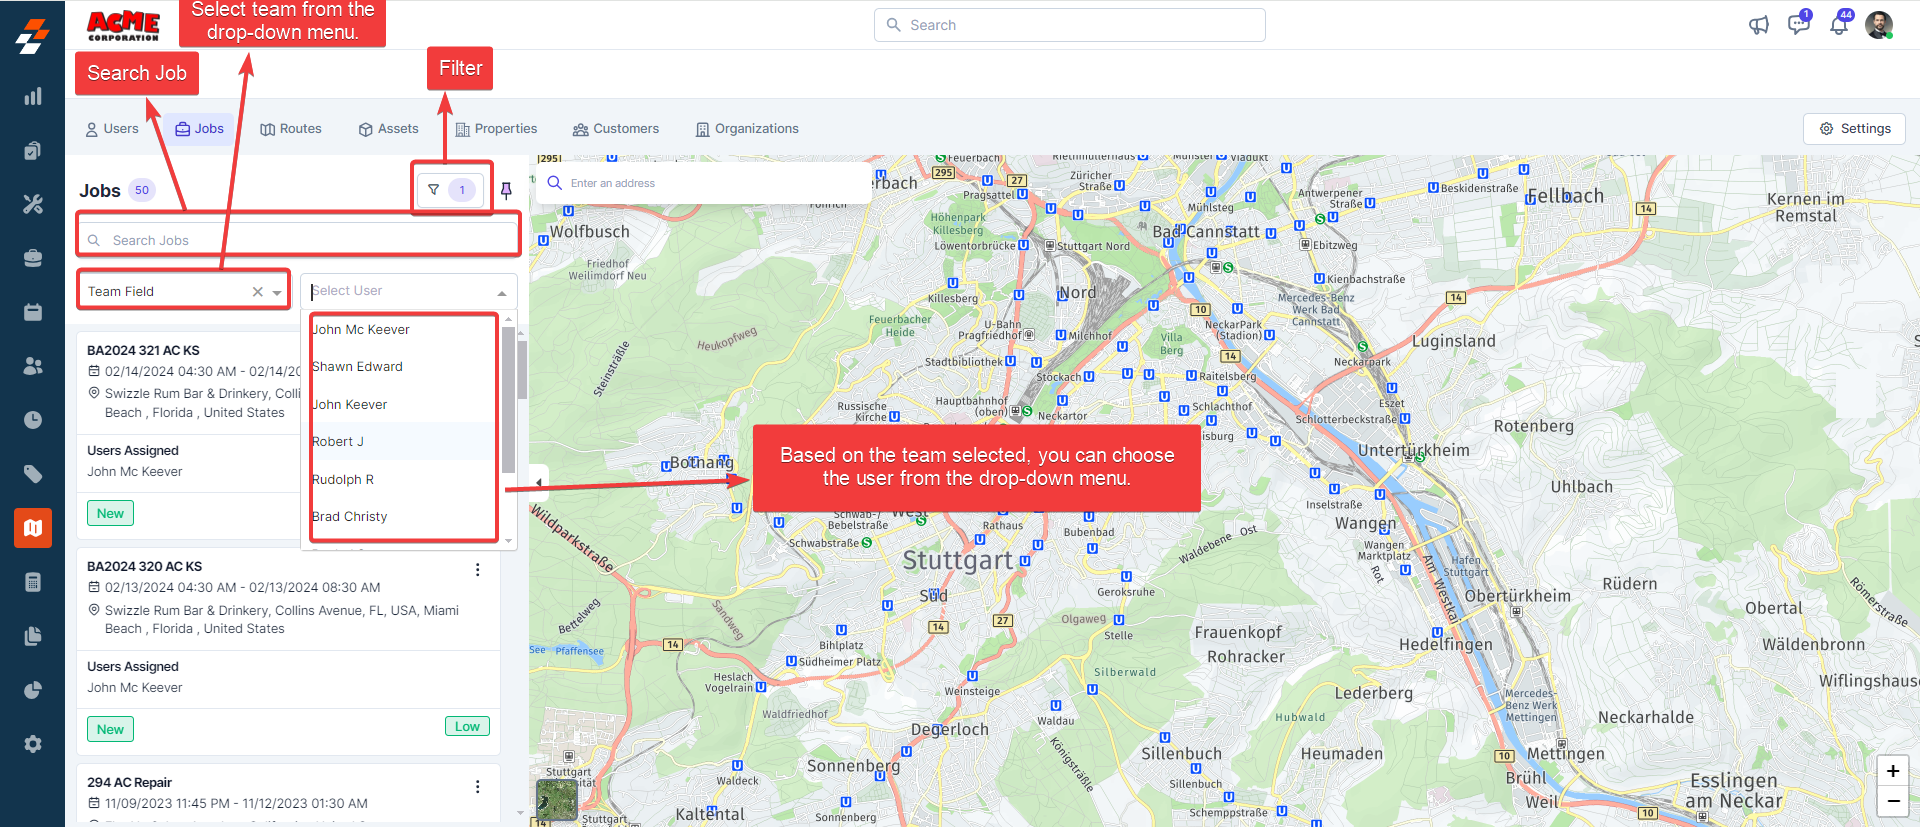The width and height of the screenshot is (1920, 827).
Task: Expand the Team Field dropdown arrow
Action: 277,292
